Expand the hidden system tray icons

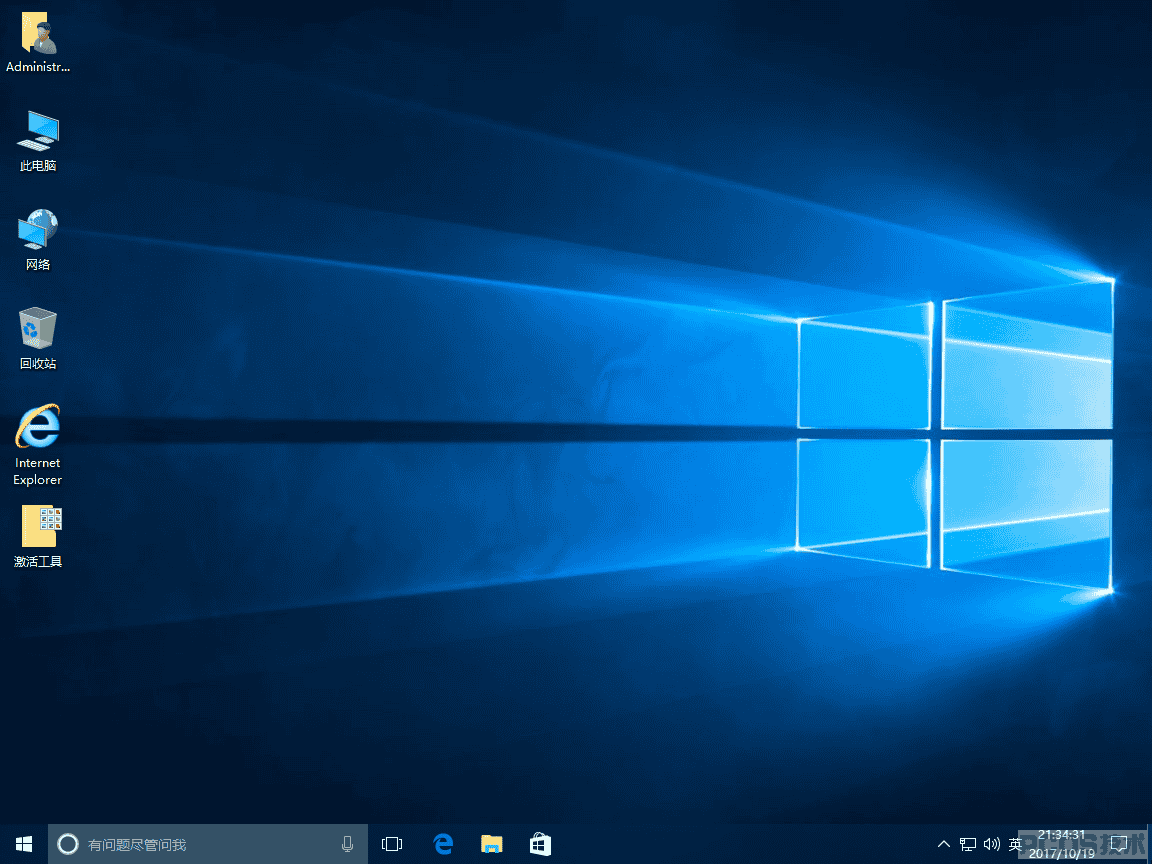(x=944, y=844)
